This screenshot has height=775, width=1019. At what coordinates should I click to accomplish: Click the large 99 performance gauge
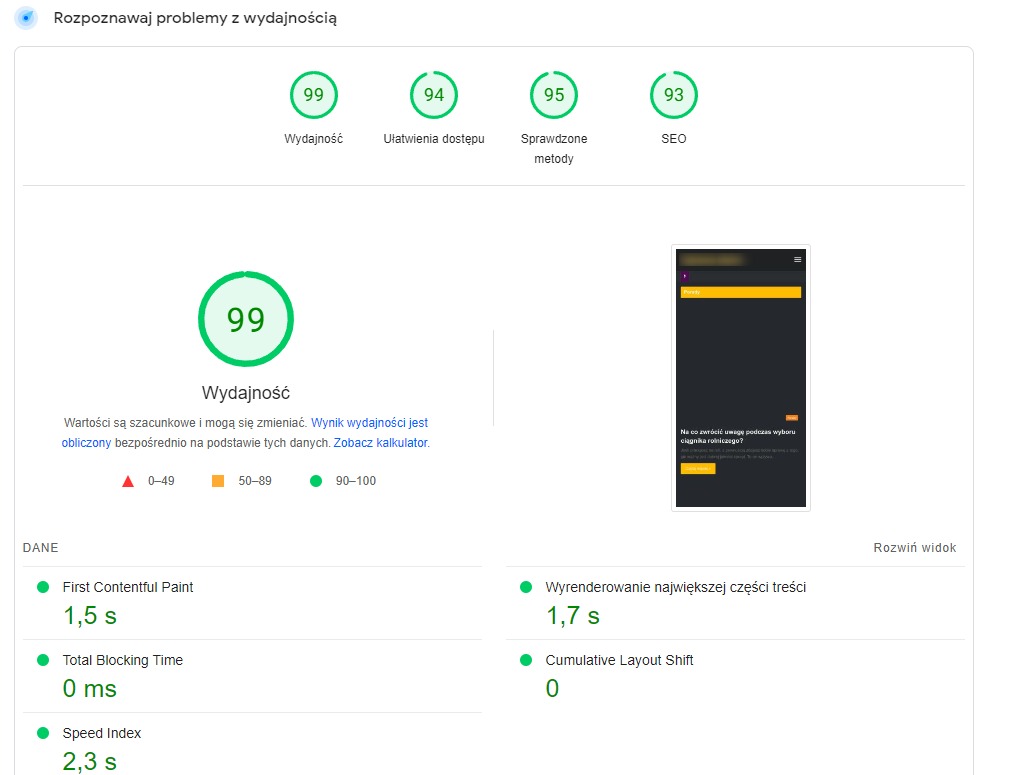245,318
